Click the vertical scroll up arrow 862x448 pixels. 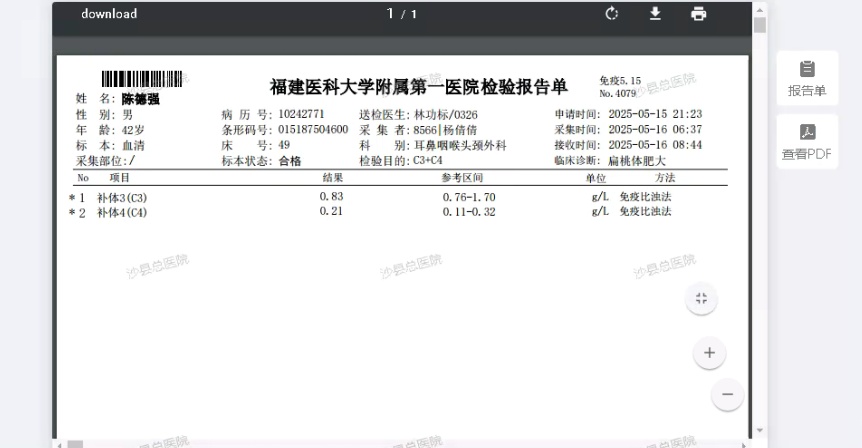(760, 10)
